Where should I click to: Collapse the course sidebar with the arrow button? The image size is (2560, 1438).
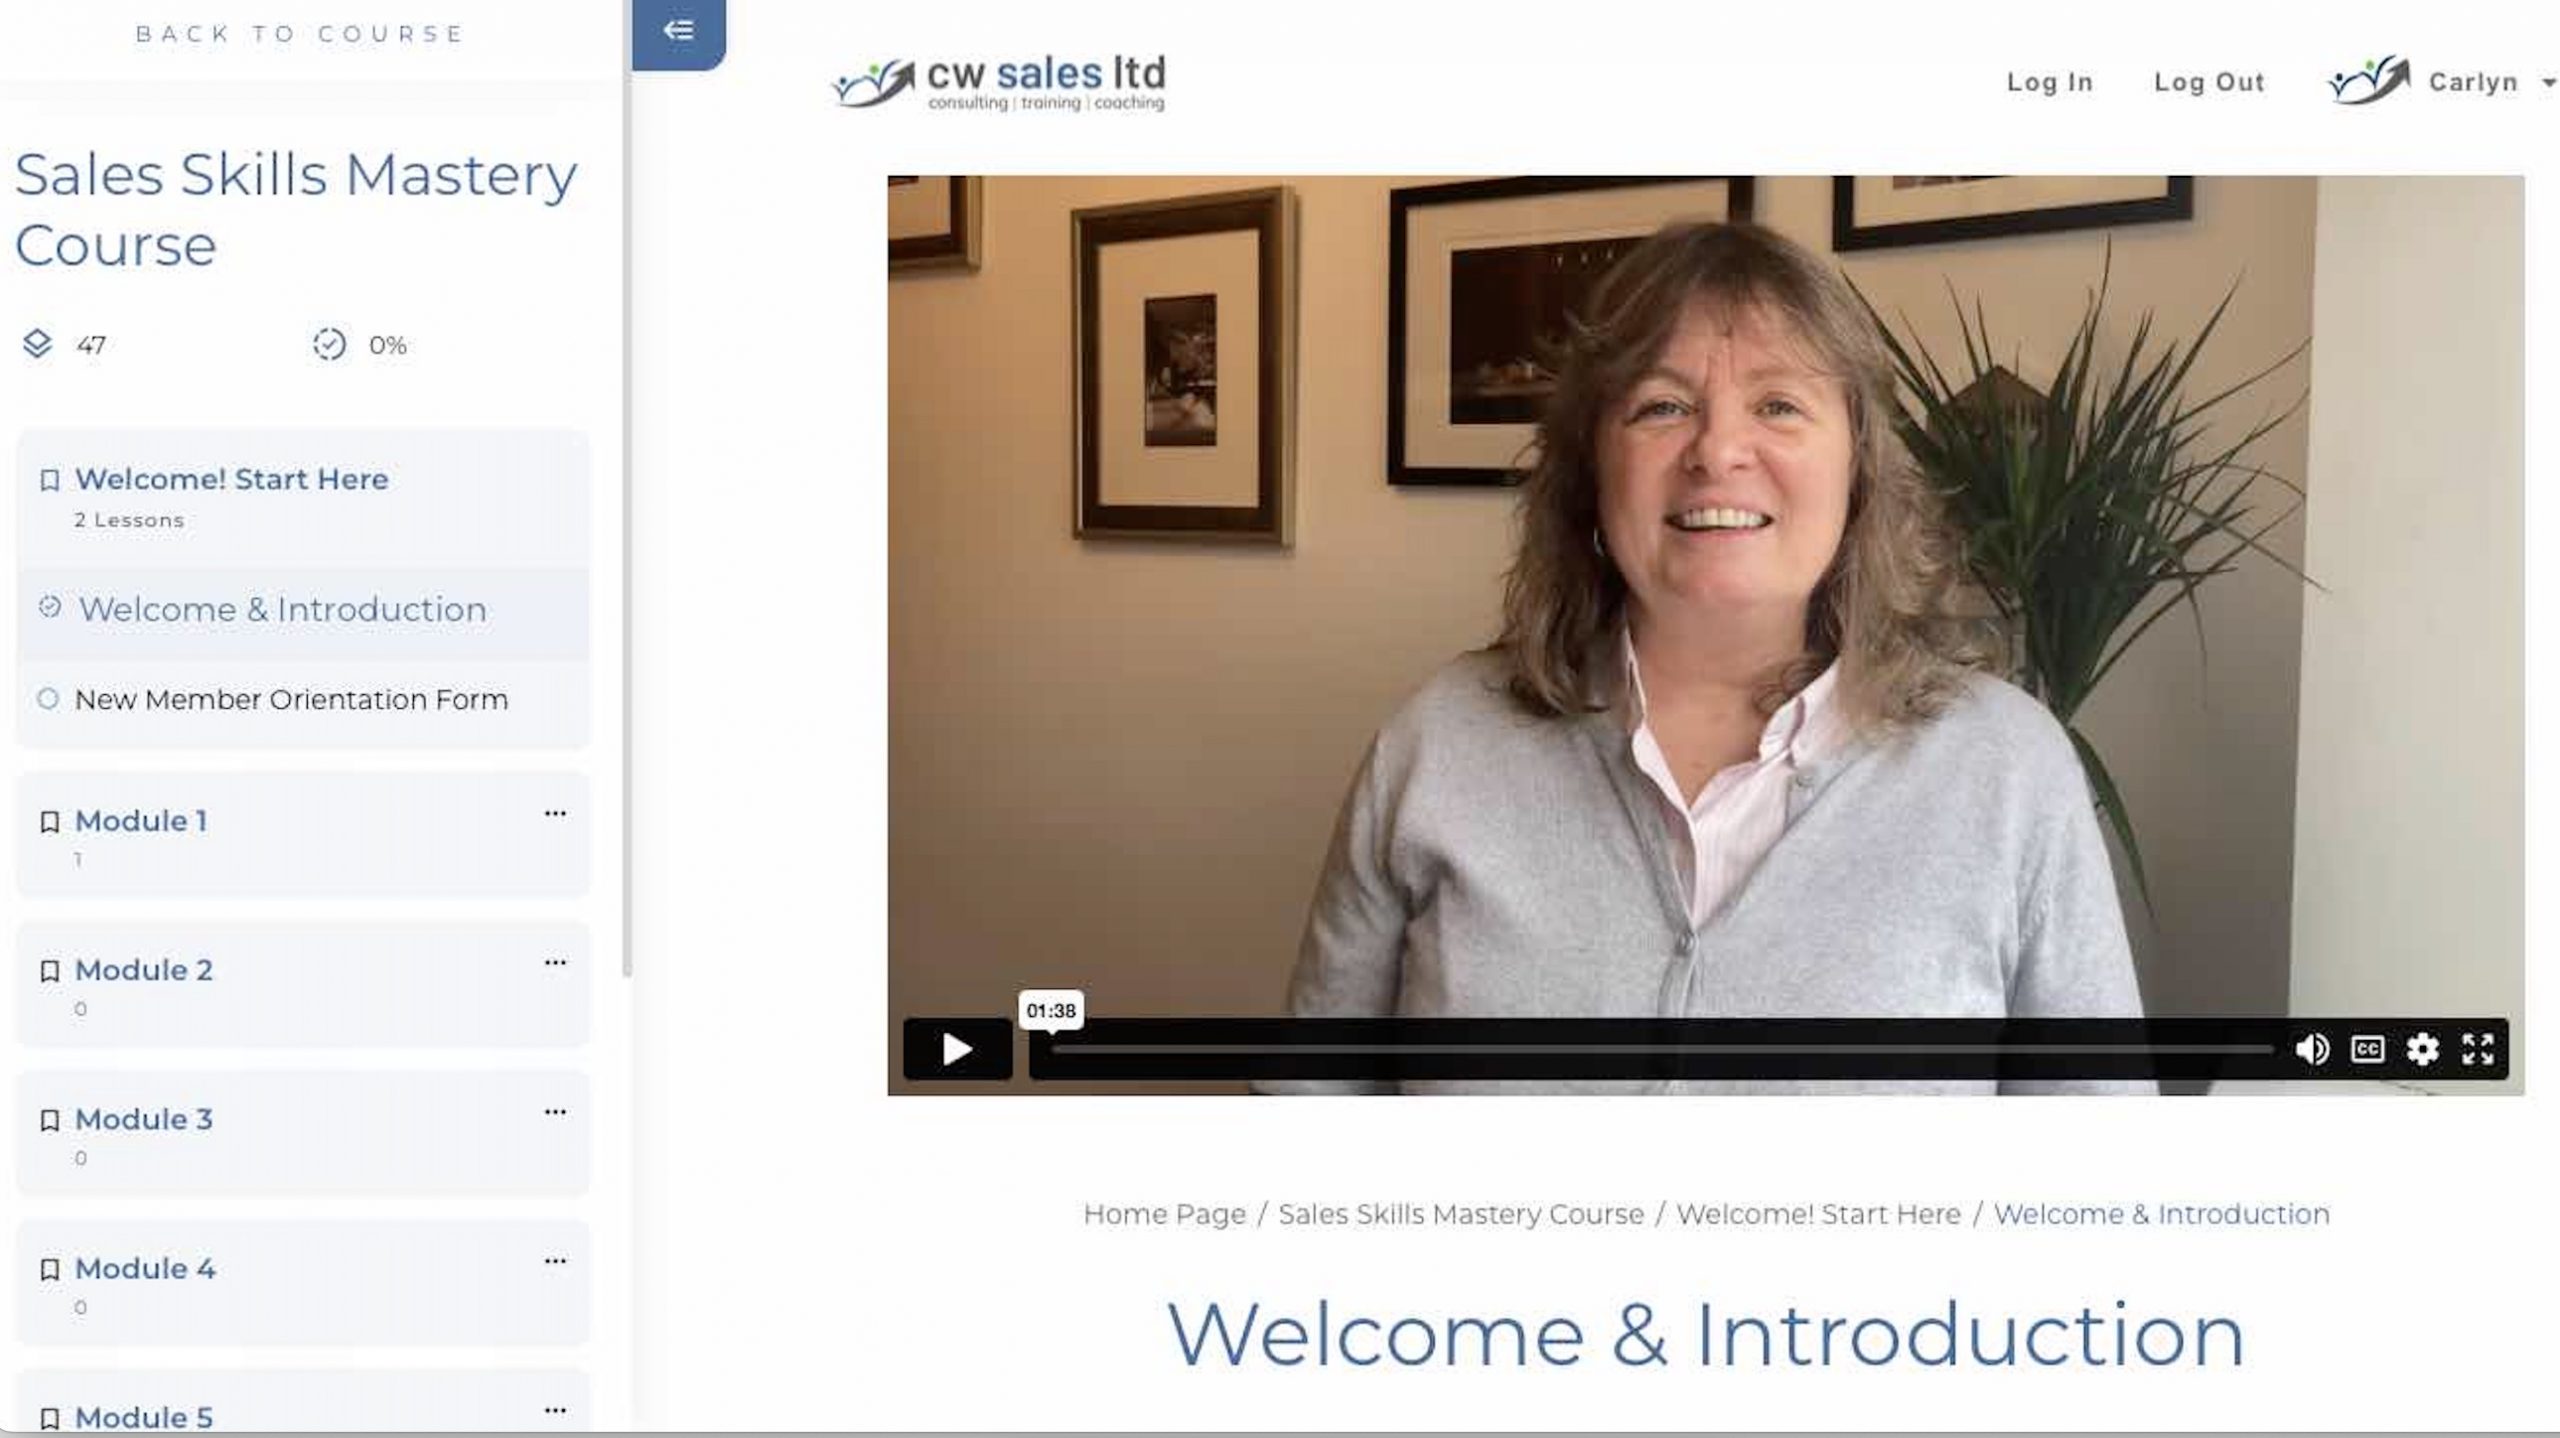(x=679, y=31)
